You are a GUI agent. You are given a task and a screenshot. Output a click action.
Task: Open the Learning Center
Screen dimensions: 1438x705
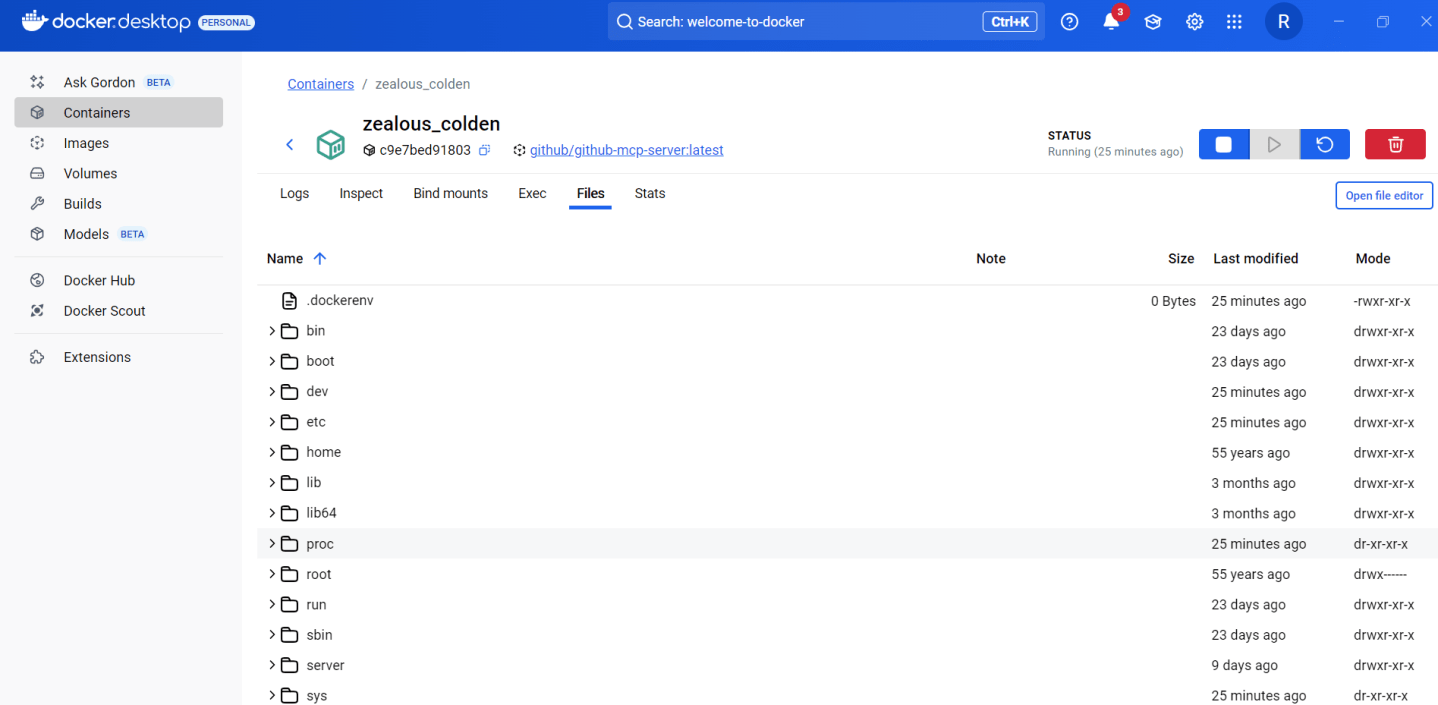pyautogui.click(x=1152, y=21)
